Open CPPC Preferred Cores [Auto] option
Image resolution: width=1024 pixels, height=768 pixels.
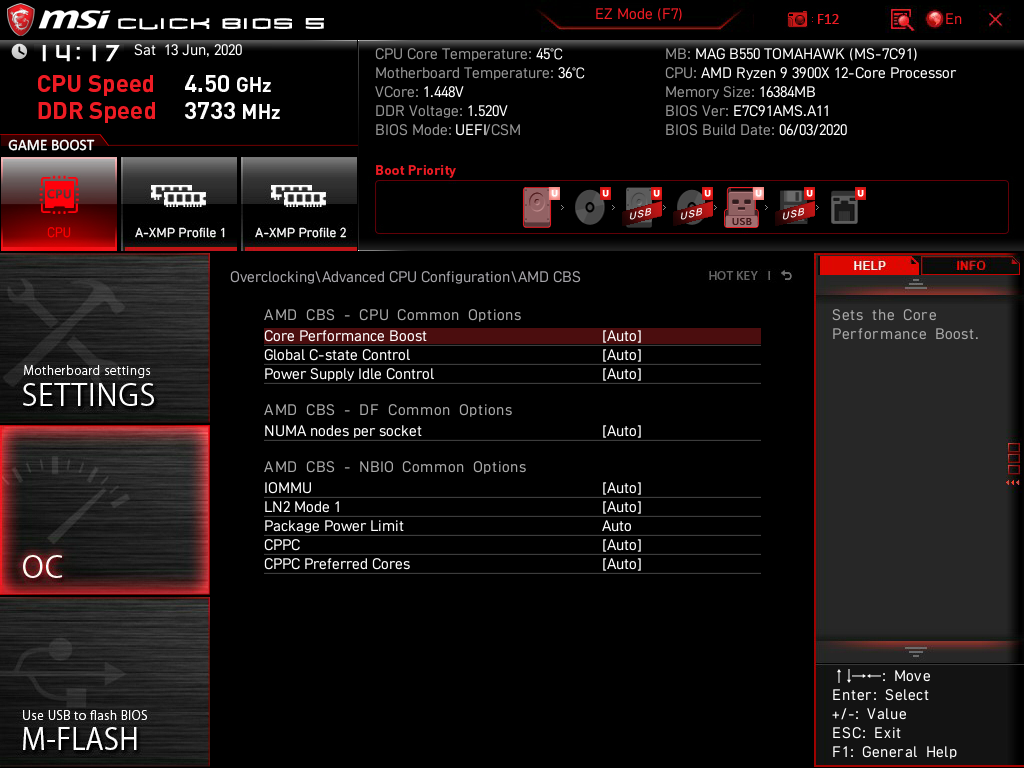click(x=512, y=564)
